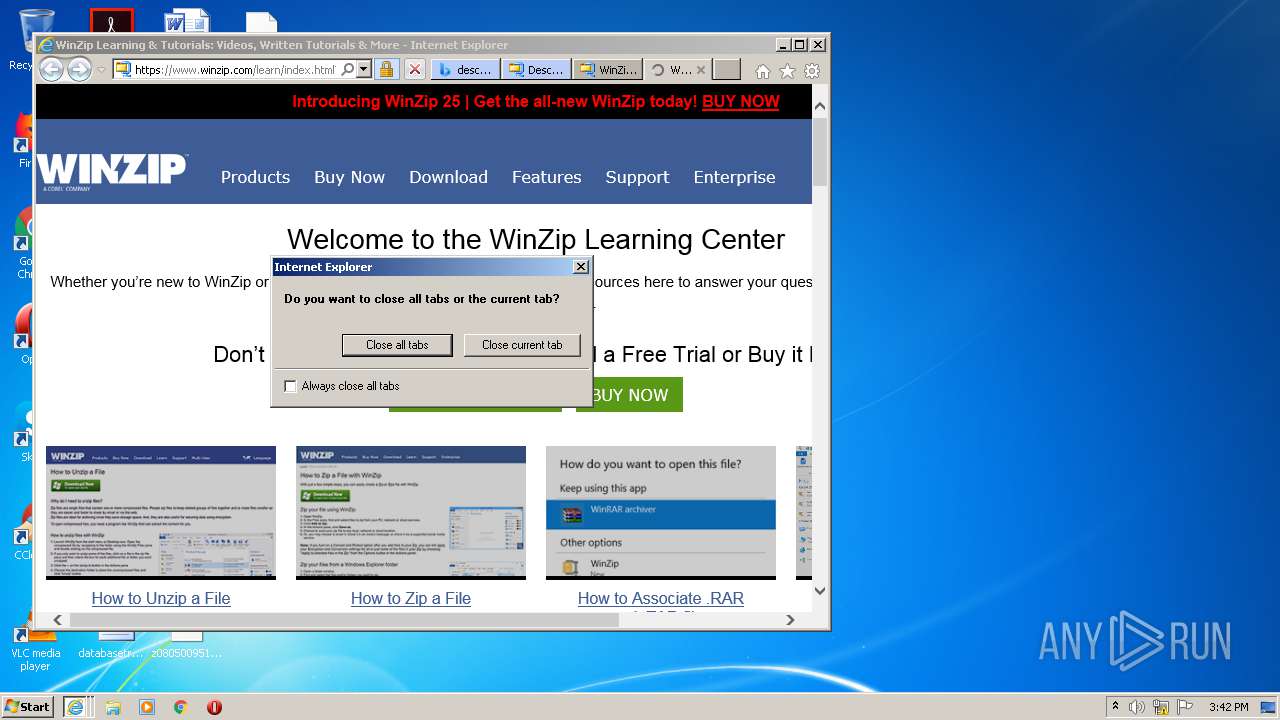Open the Favorites star icon
The width and height of the screenshot is (1280, 720).
[x=787, y=71]
